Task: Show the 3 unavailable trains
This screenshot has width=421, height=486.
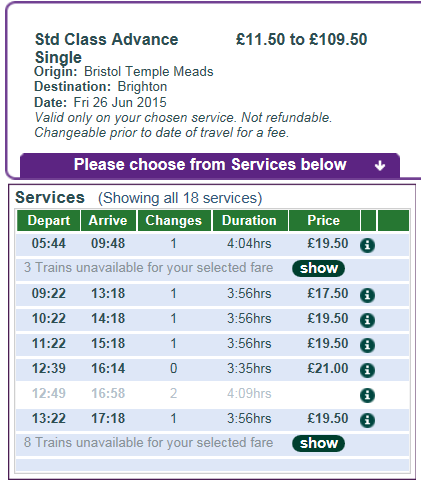Action: pyautogui.click(x=318, y=268)
